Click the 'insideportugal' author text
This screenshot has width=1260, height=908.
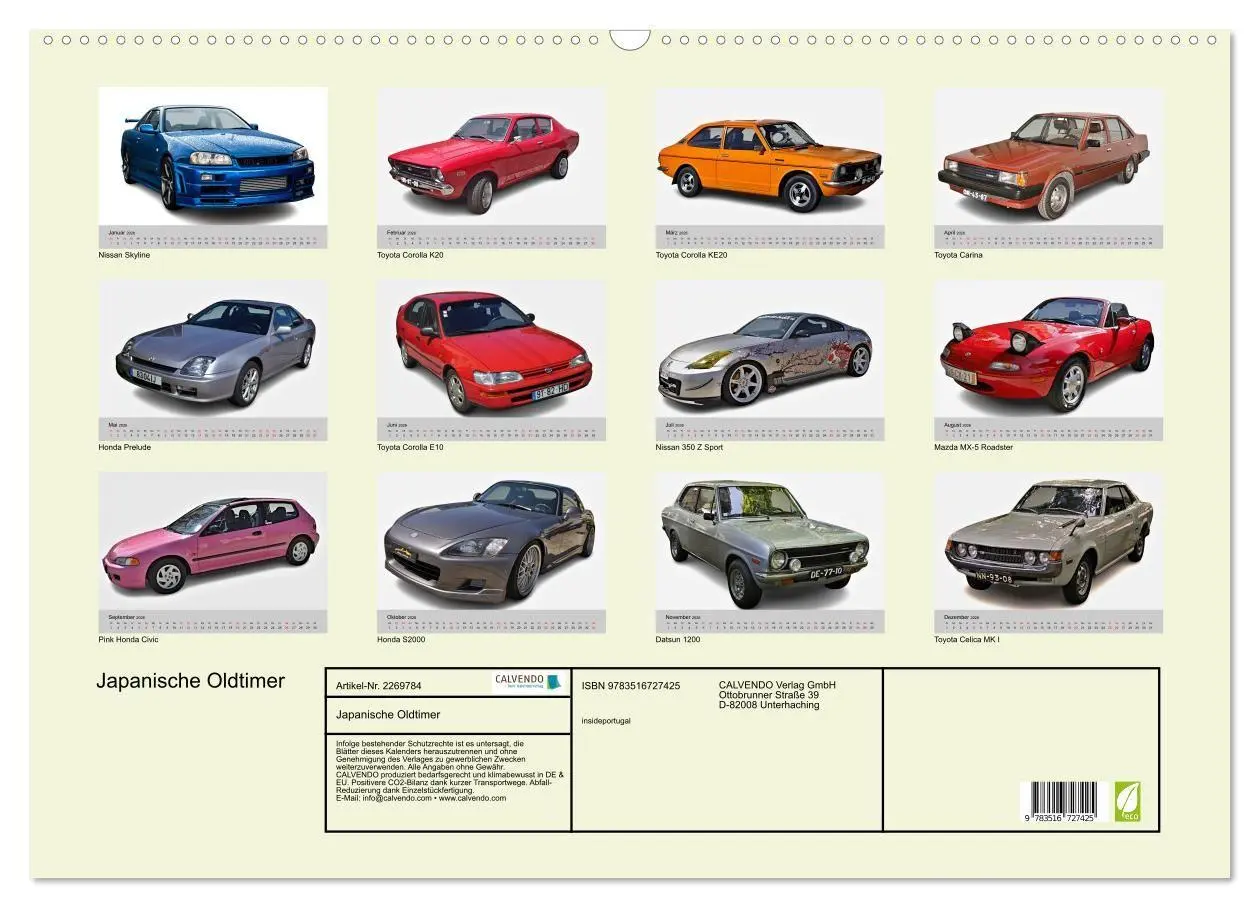pos(606,720)
